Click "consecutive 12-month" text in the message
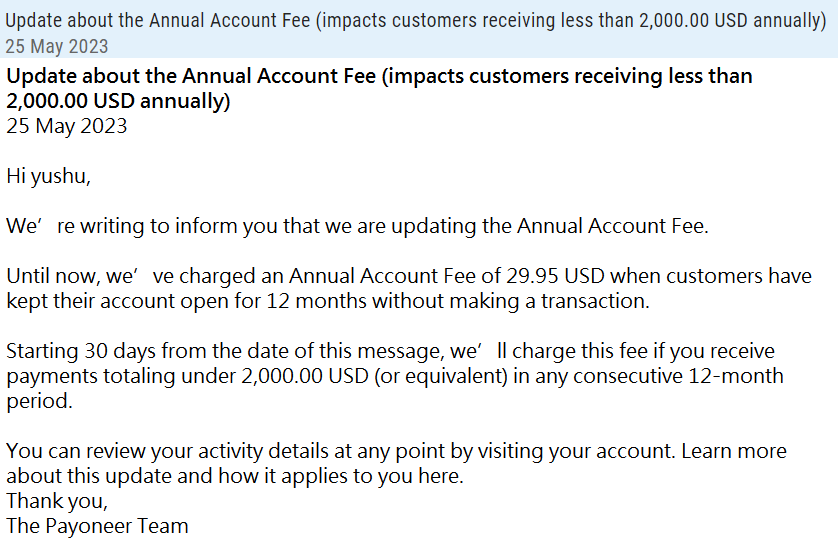The image size is (838, 542). [678, 376]
